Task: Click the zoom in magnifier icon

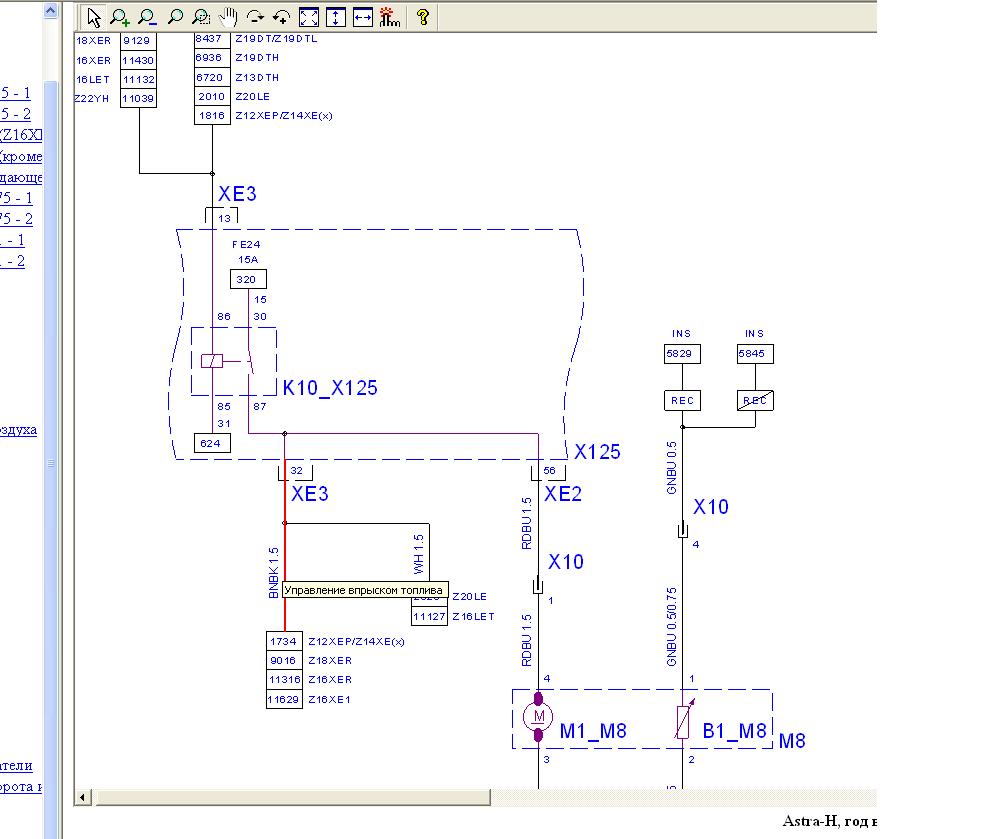Action: [x=120, y=17]
